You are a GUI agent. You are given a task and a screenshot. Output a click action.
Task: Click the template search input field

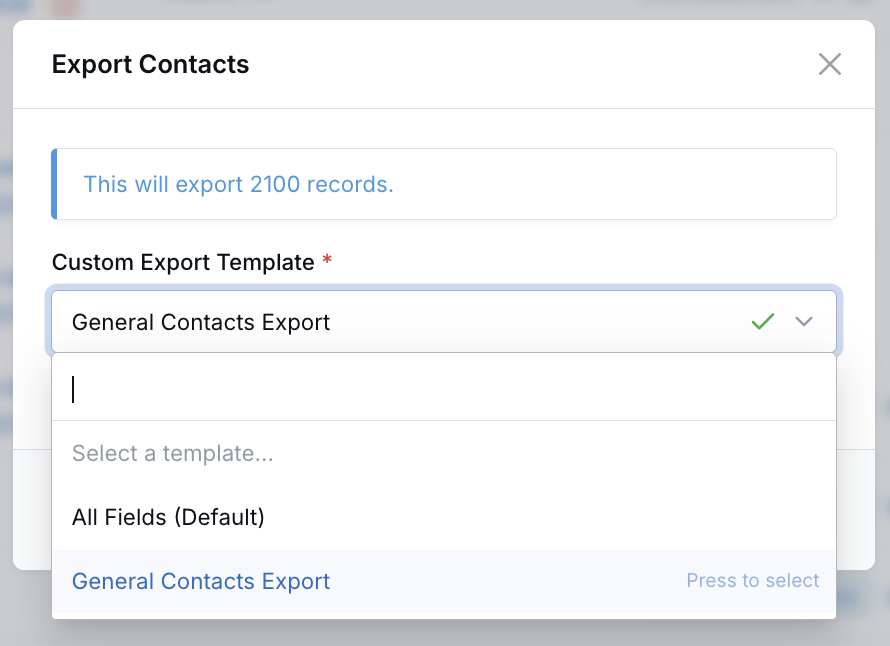click(300, 389)
